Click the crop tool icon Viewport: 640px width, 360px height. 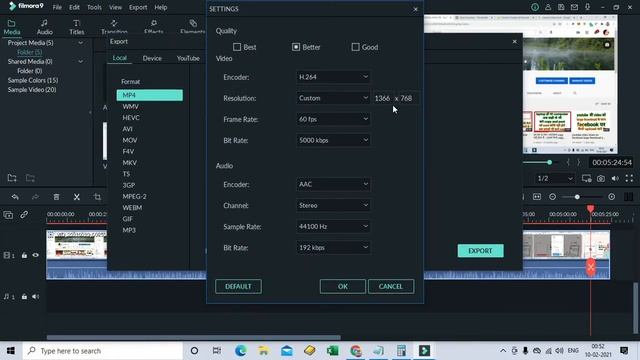[97, 197]
